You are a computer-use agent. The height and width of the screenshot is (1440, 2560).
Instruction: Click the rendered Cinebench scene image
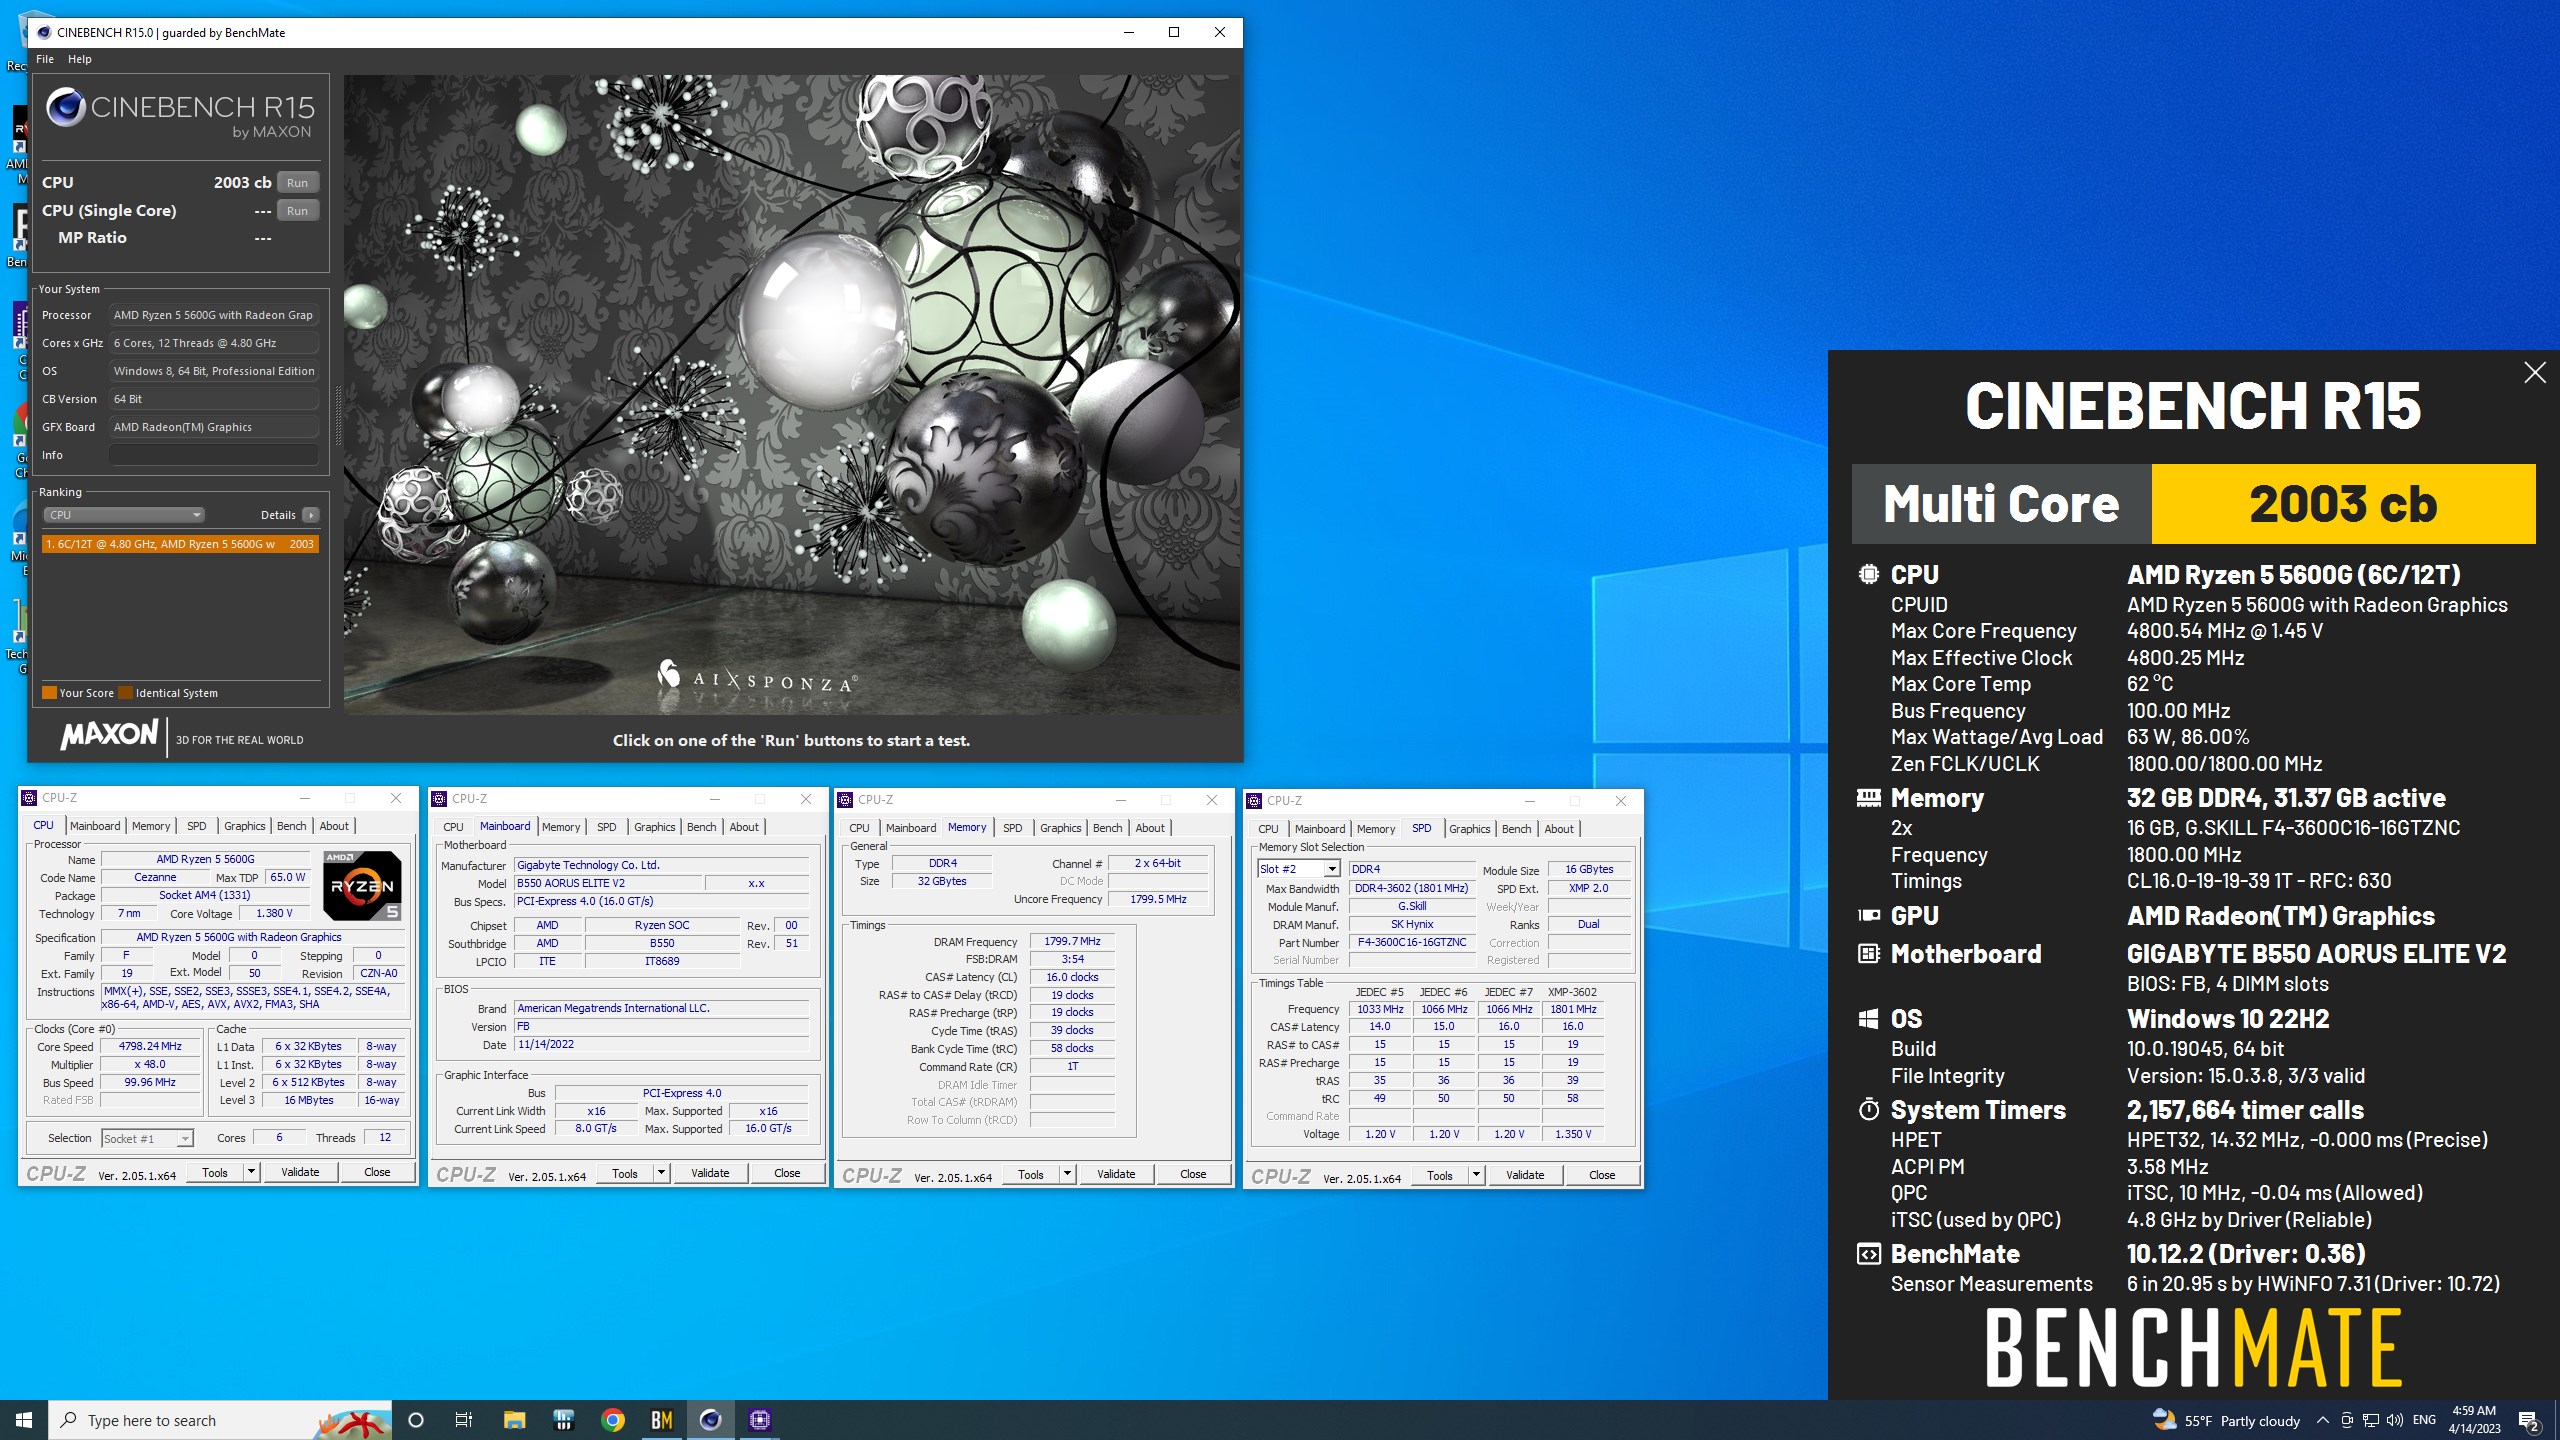point(792,394)
